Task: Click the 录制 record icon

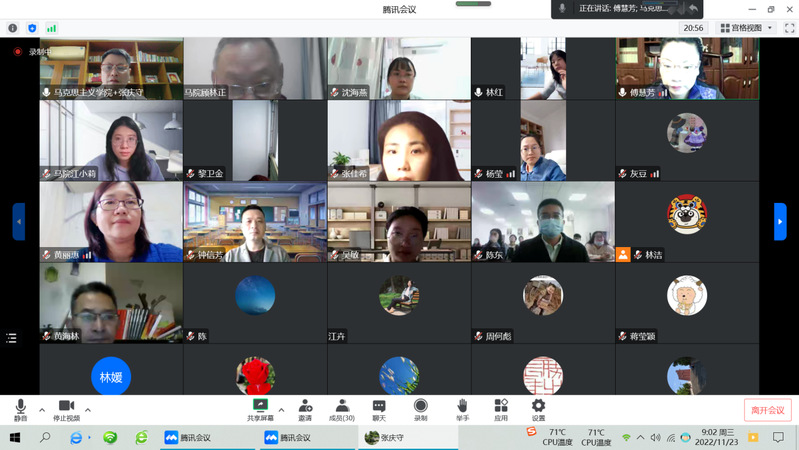Action: 420,410
